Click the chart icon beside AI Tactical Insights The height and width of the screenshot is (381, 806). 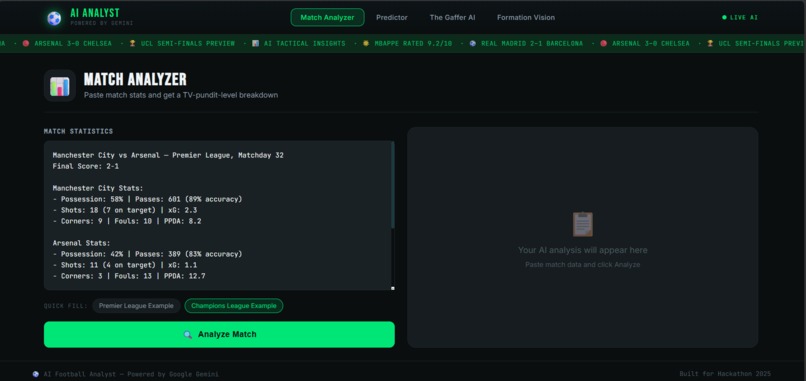click(255, 44)
